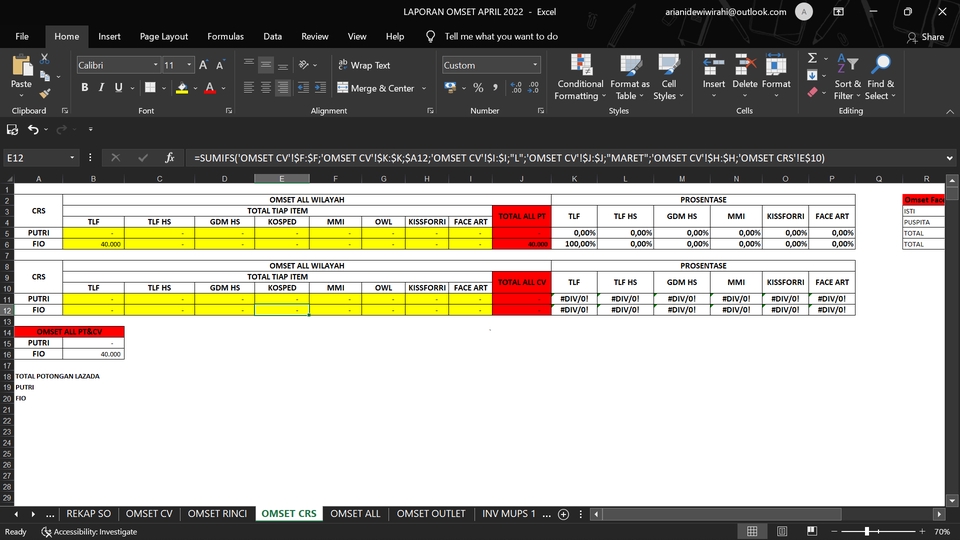960x540 pixels.
Task: Toggle Bold formatting
Action: (84, 88)
